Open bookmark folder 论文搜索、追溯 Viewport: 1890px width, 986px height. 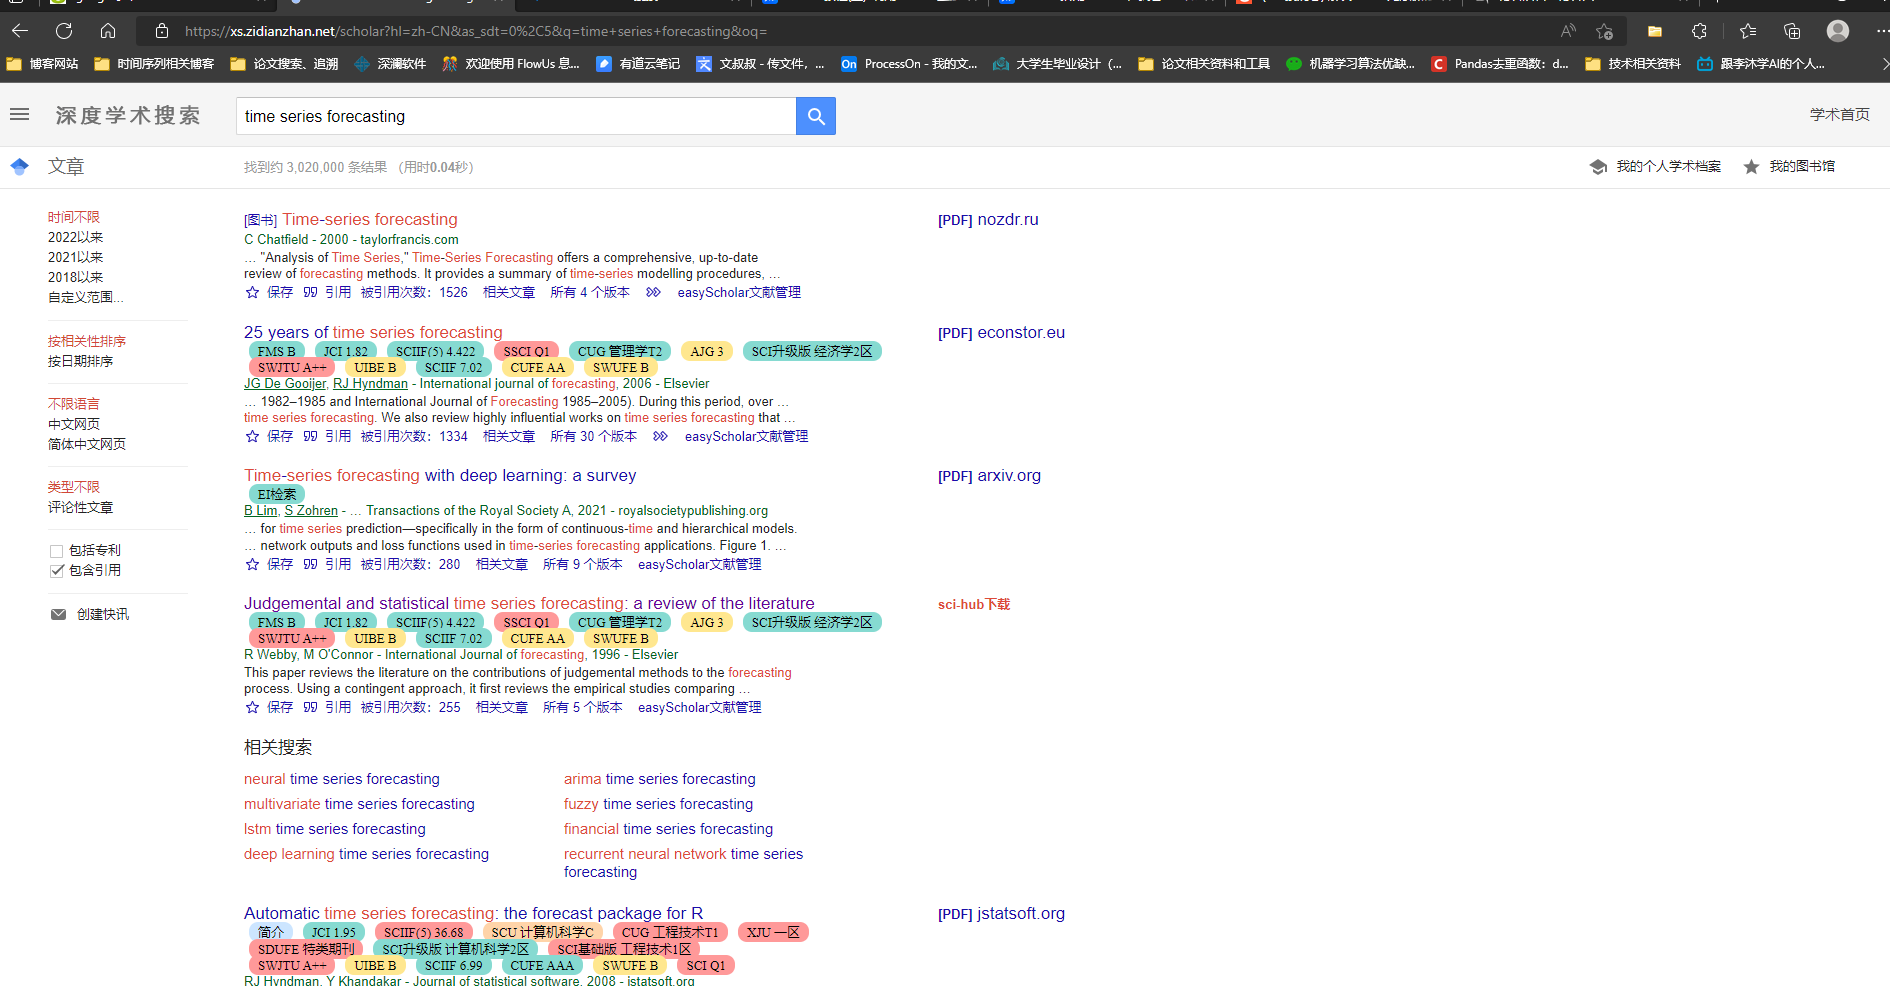[x=285, y=64]
